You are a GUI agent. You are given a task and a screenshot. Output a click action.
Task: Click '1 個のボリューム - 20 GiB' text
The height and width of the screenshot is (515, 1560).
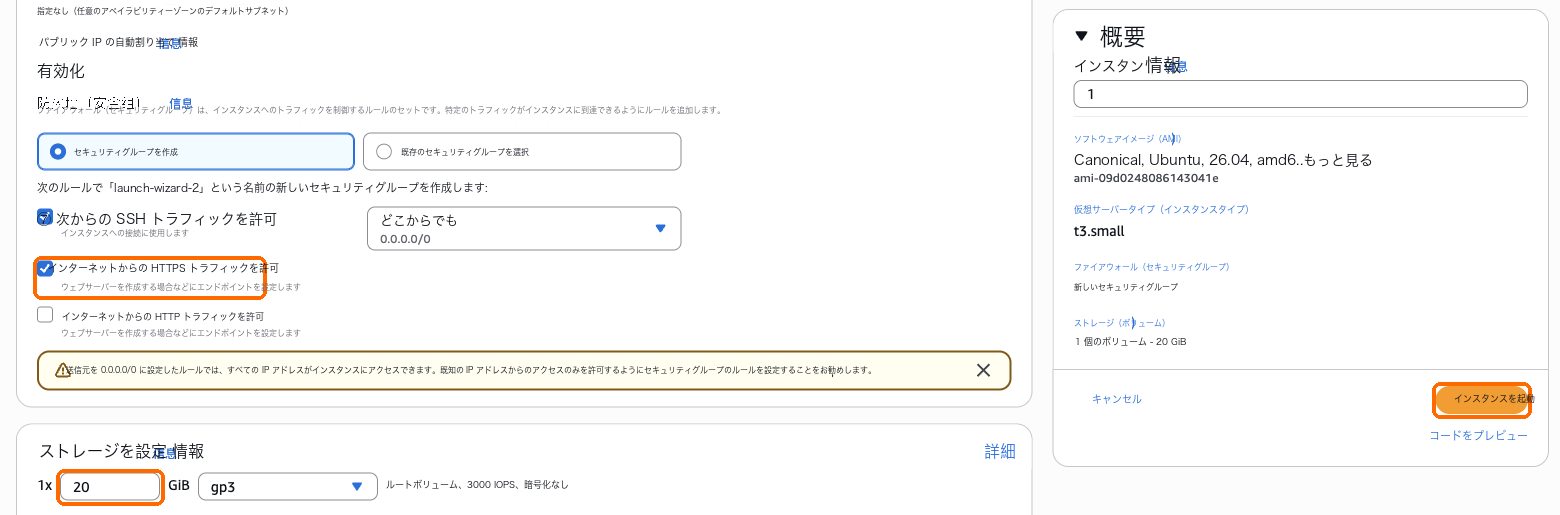(x=1130, y=342)
